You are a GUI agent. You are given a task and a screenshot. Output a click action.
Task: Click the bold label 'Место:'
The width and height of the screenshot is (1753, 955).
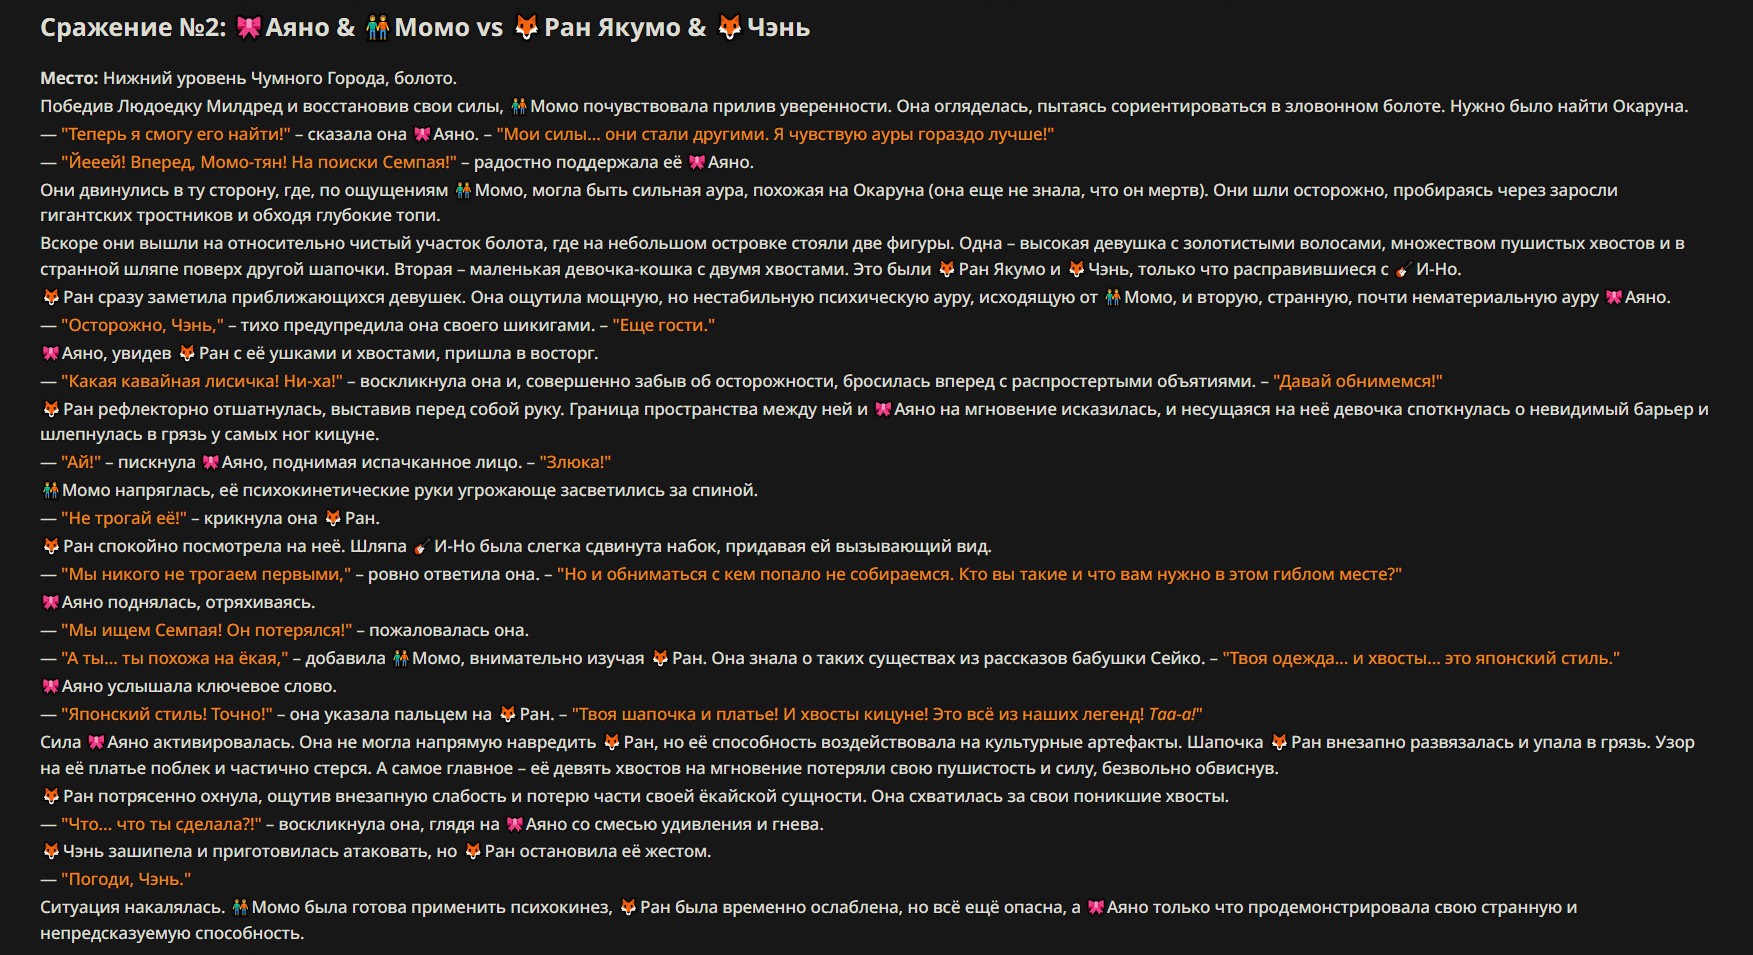point(69,78)
